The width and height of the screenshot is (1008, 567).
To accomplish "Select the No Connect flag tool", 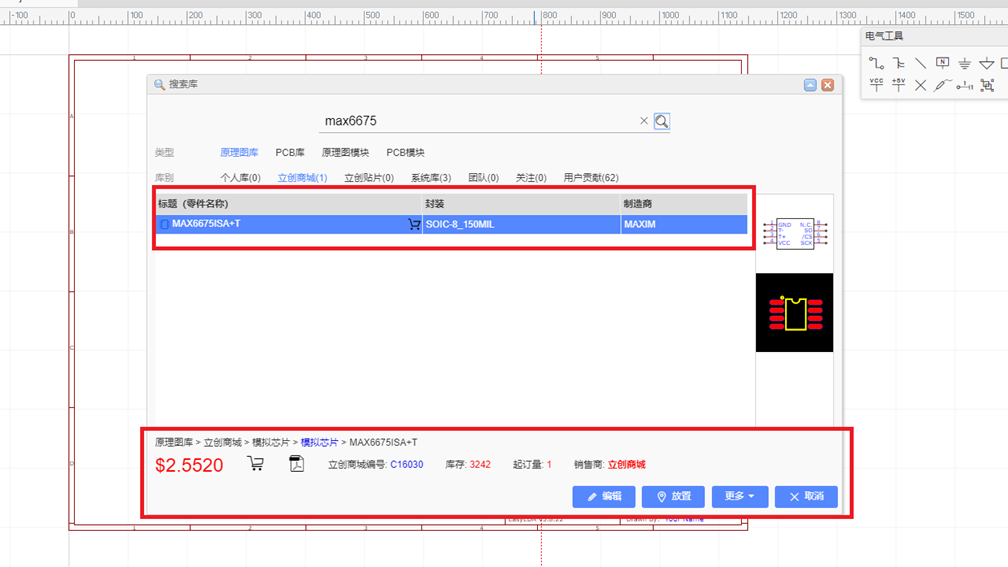I will pos(921,85).
